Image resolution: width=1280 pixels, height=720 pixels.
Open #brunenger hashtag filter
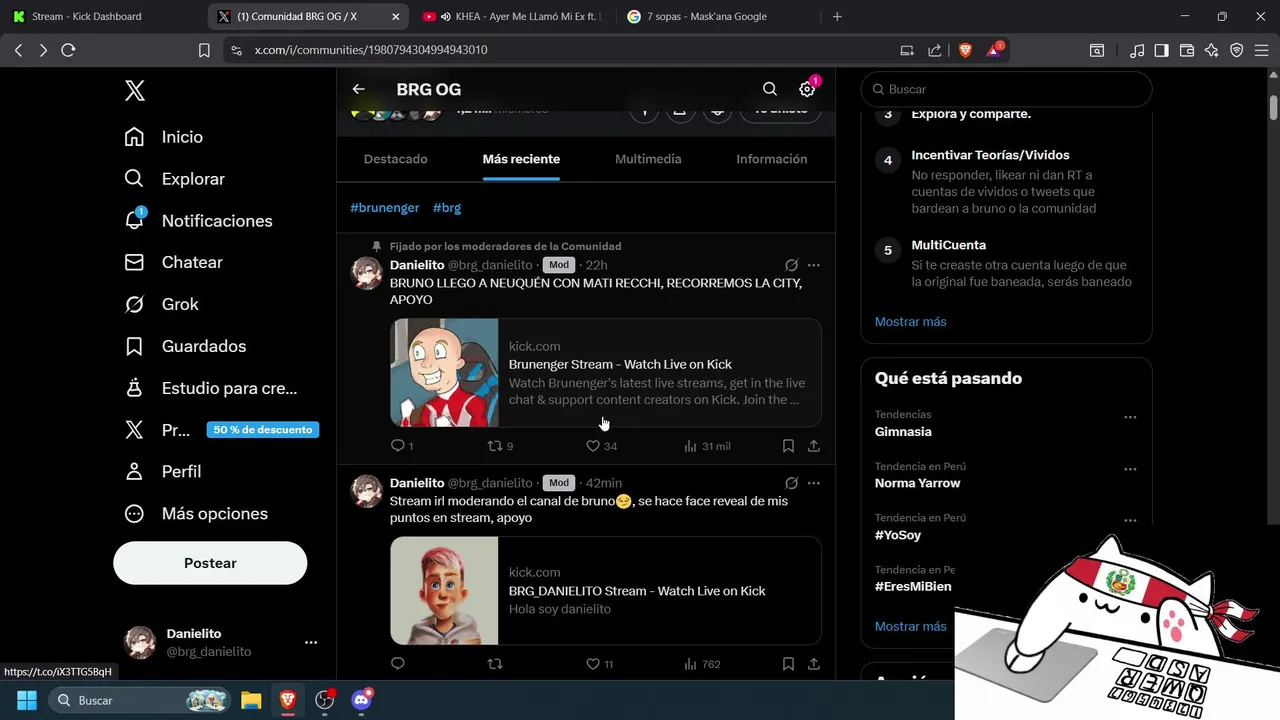tap(385, 208)
